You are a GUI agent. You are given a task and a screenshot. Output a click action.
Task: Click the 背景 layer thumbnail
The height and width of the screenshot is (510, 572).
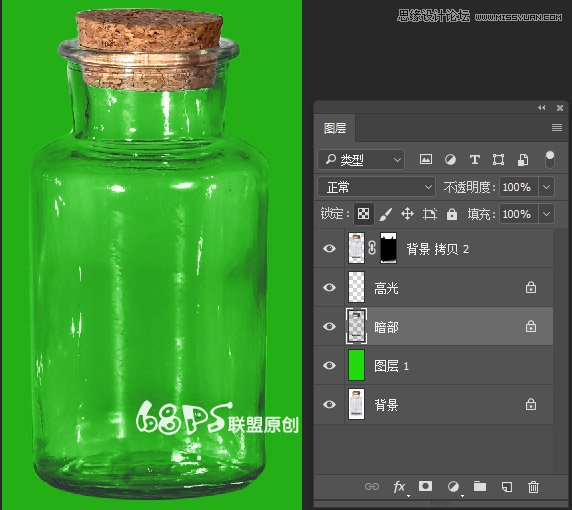click(x=356, y=404)
